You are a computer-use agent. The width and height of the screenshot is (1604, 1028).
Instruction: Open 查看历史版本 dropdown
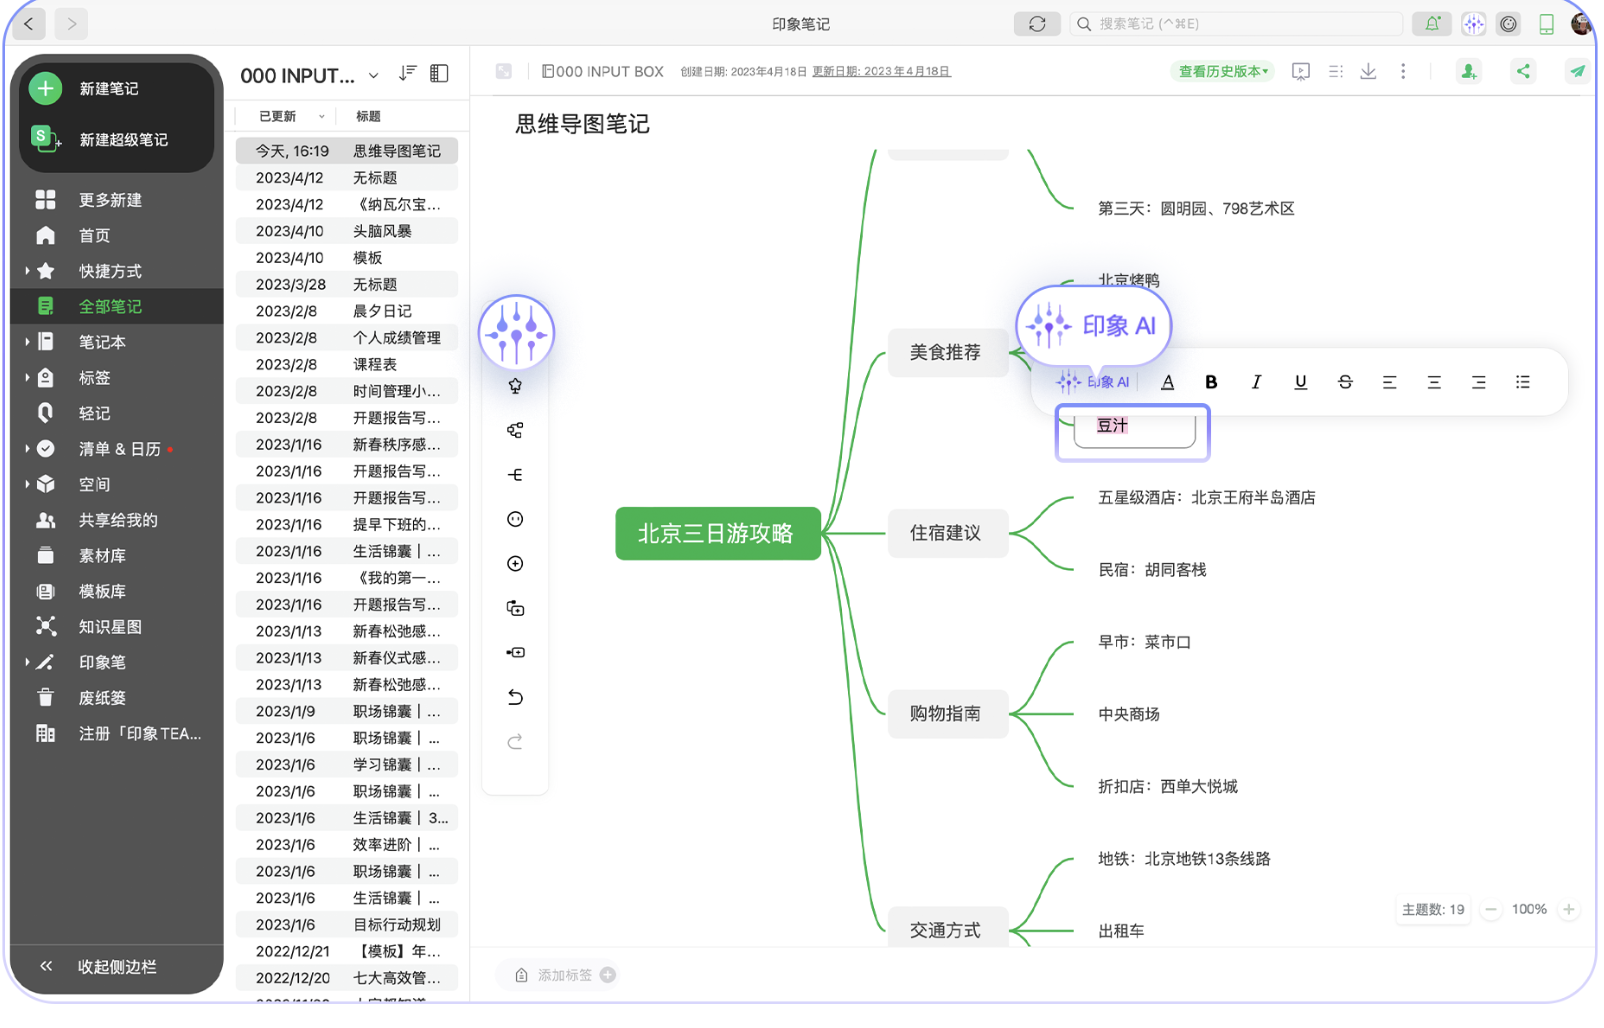click(x=1222, y=71)
